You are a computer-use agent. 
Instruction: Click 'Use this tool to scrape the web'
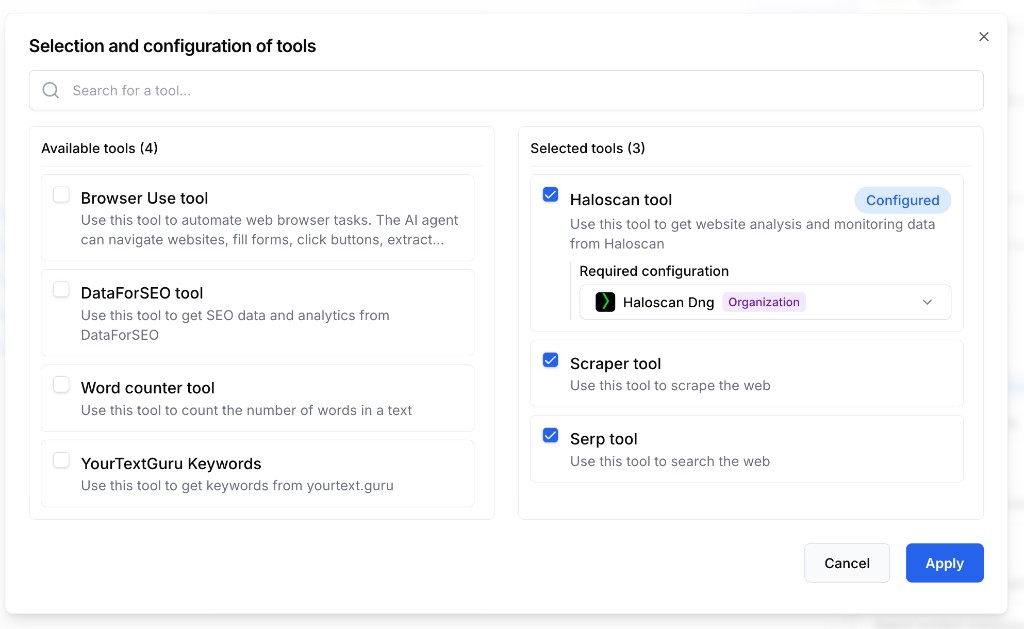(670, 385)
